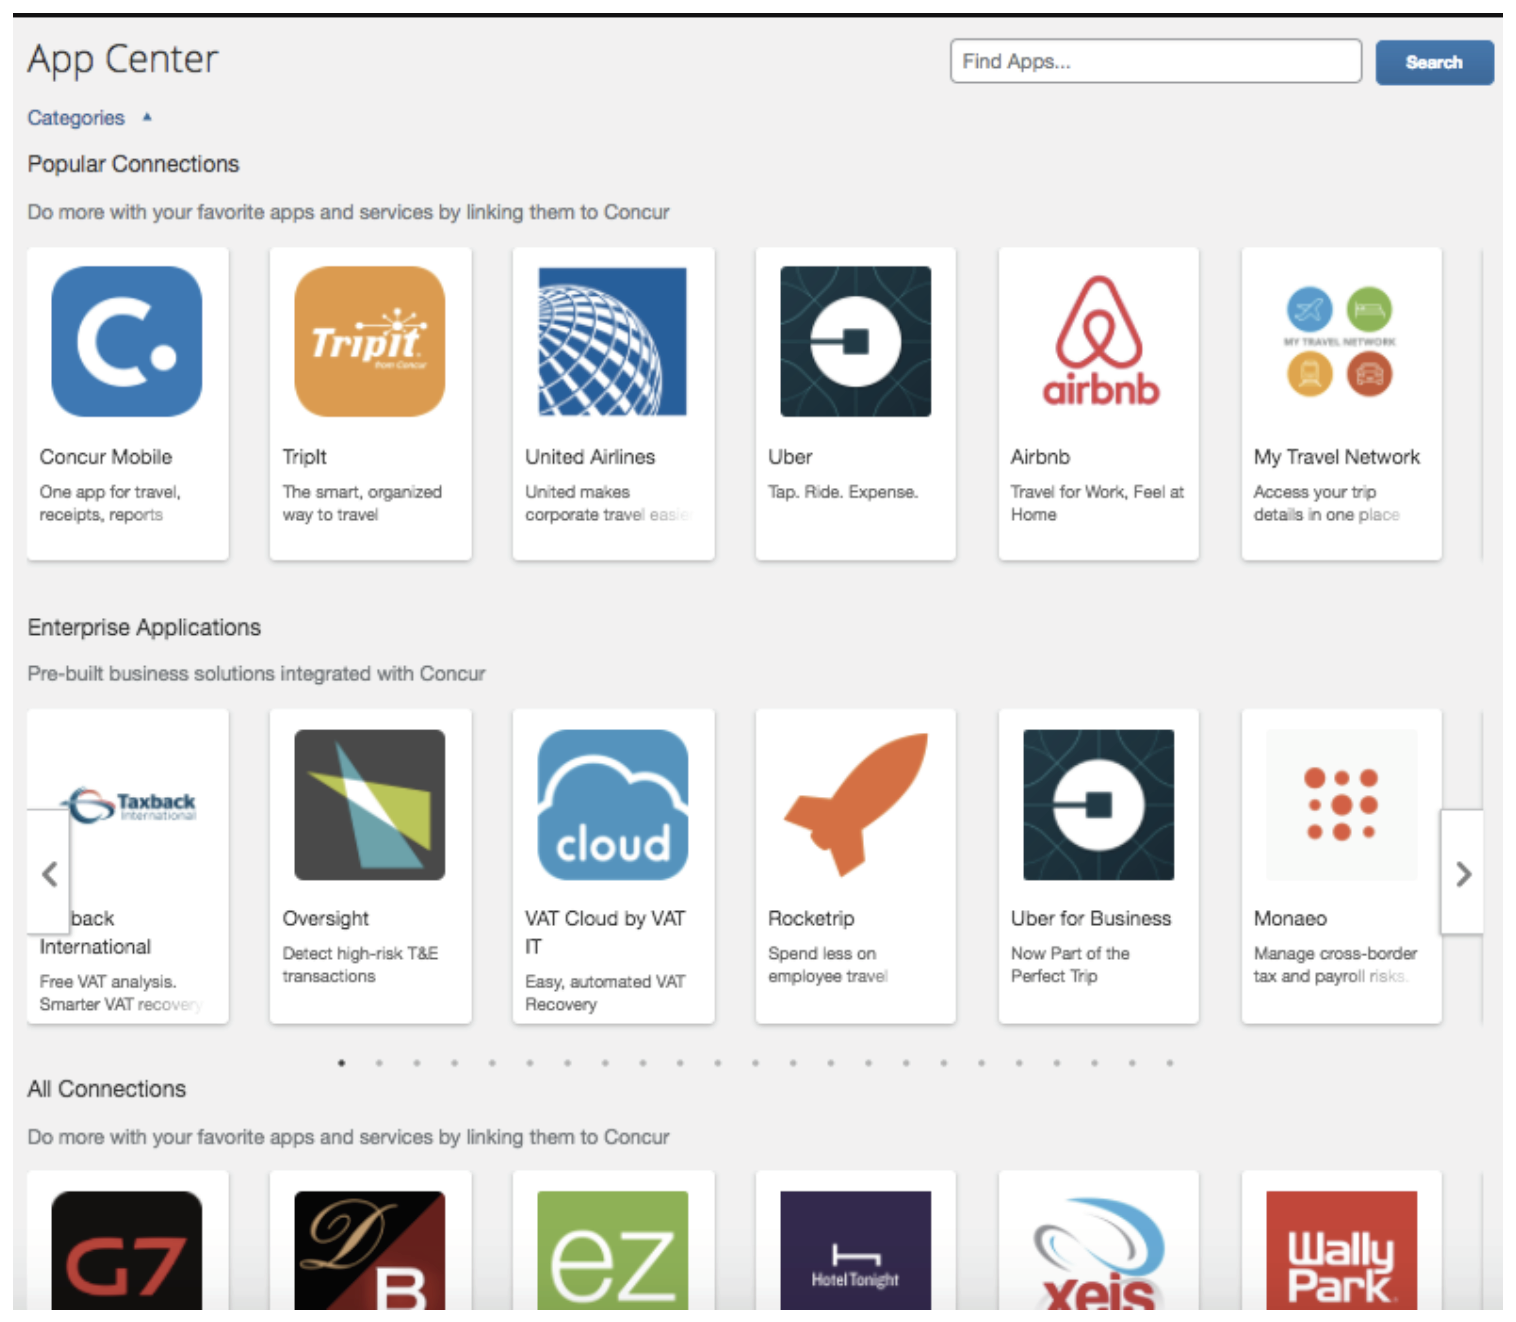Click the Popular Connections heading
1516x1322 pixels.
[133, 164]
